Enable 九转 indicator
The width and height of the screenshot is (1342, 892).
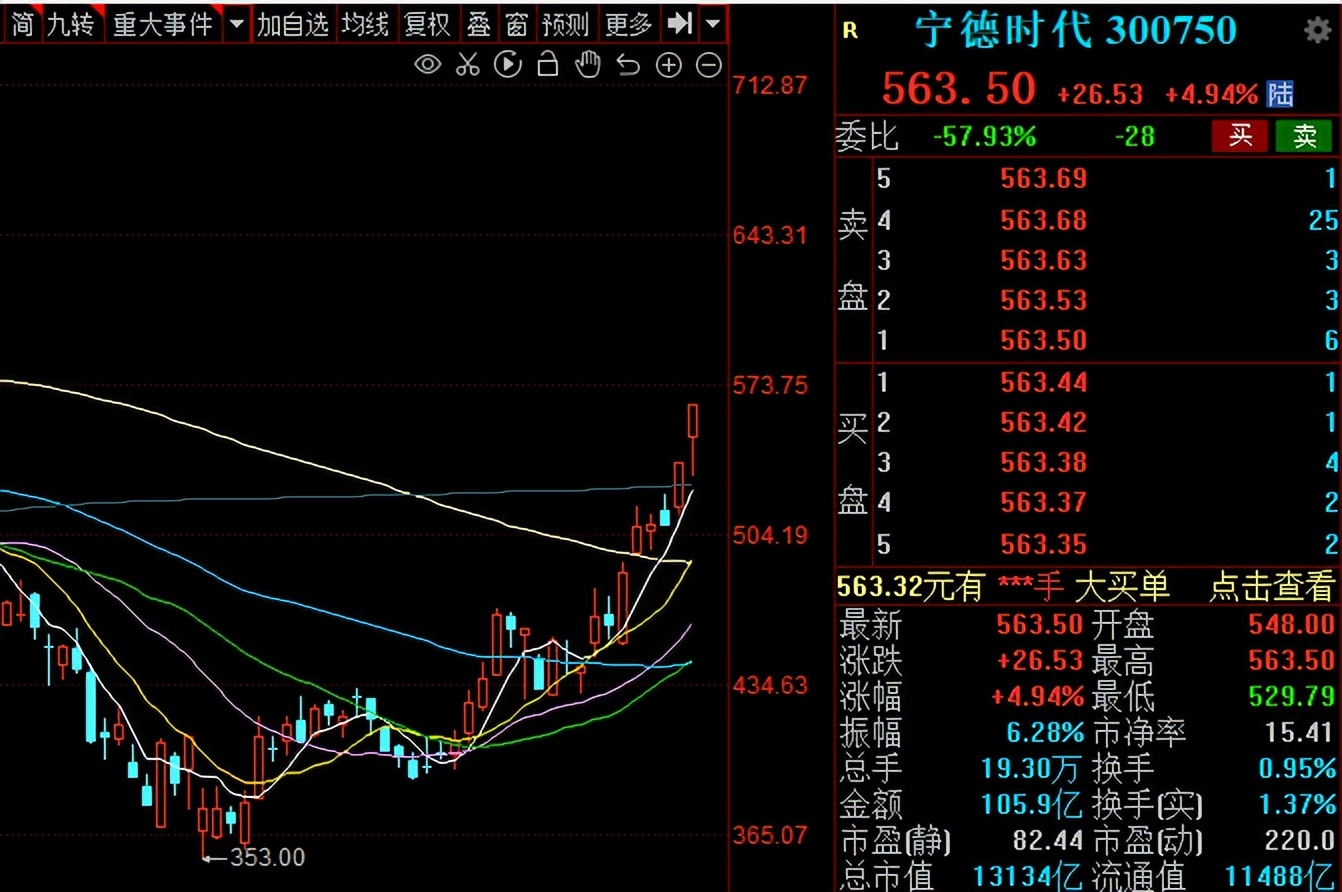point(72,23)
